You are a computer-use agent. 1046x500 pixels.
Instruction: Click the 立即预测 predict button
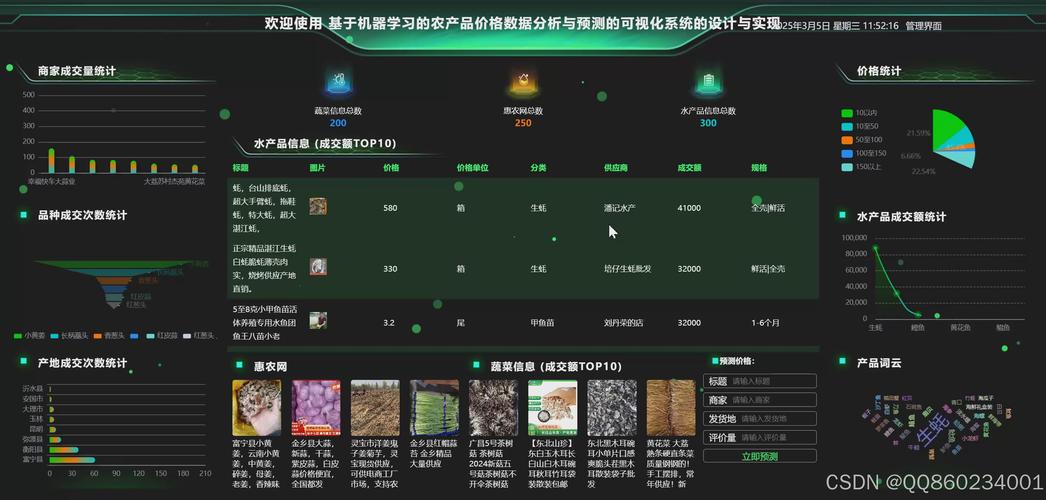tap(760, 457)
